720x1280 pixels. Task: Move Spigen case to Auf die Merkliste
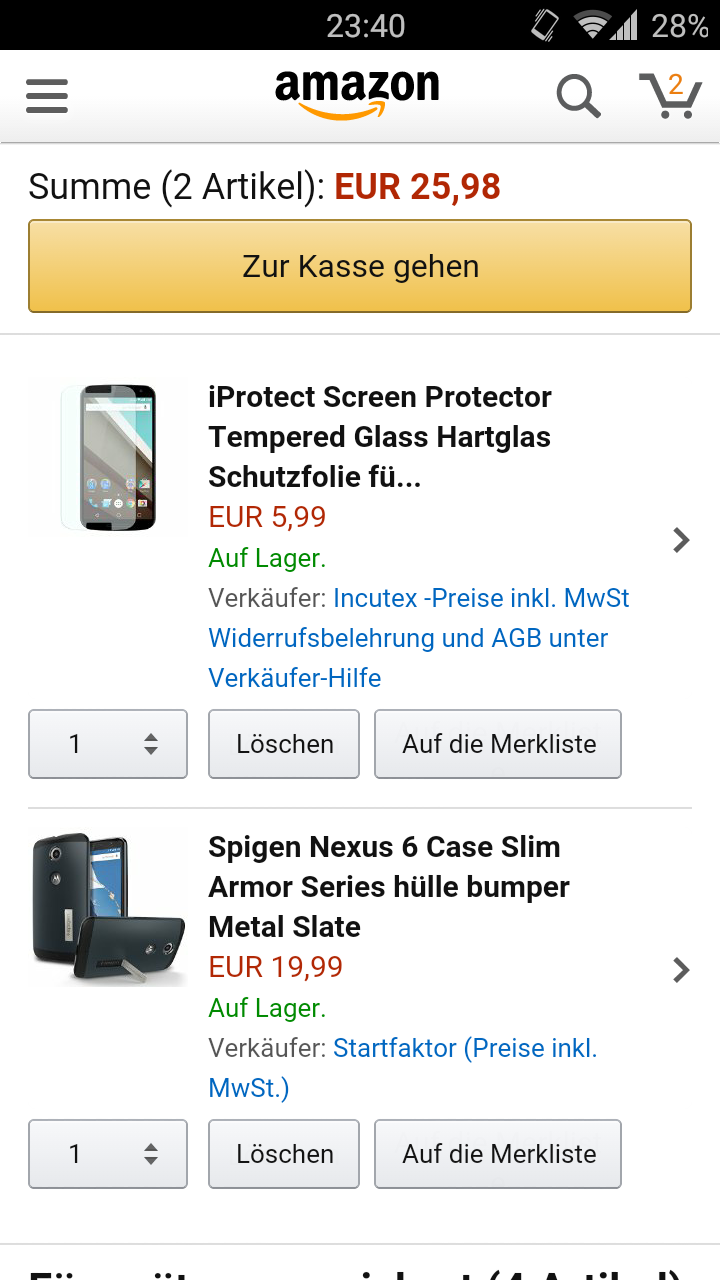pyautogui.click(x=498, y=1154)
